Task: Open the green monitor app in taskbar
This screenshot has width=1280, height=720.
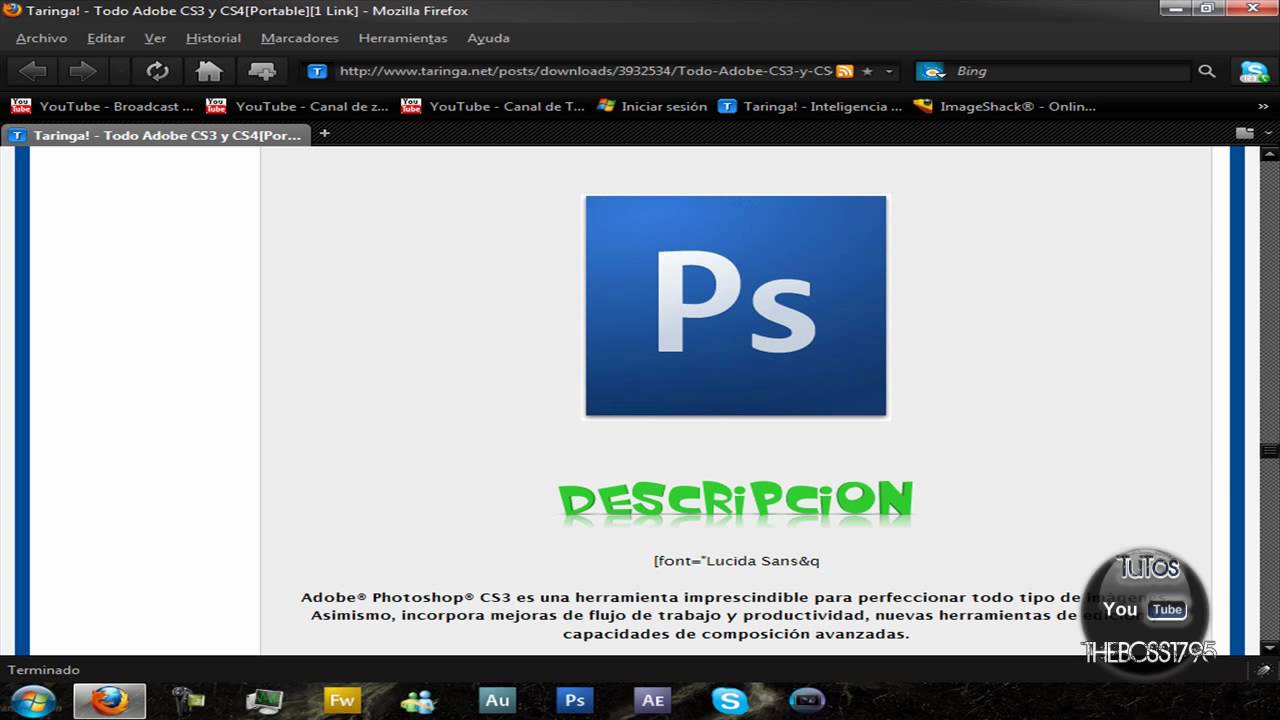Action: pyautogui.click(x=265, y=700)
